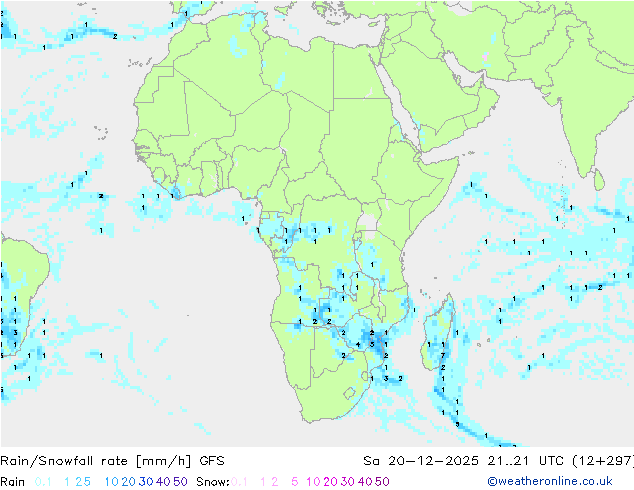Click the weatheronline.co.uk copyright link

[550, 481]
